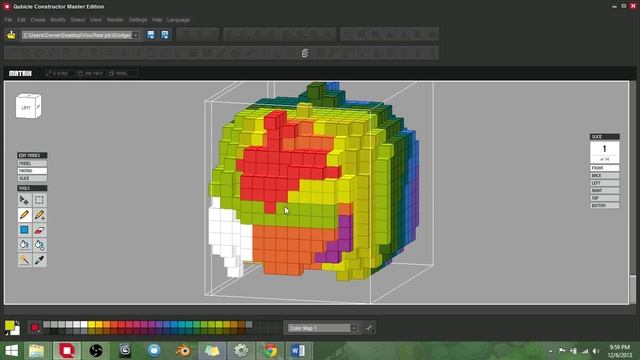
Task: Open Microsoft Word from the taskbar
Action: click(x=298, y=351)
